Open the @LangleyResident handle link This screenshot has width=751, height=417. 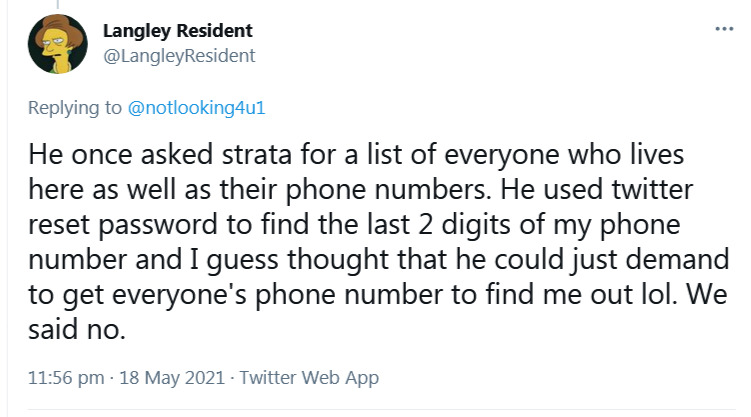click(179, 56)
